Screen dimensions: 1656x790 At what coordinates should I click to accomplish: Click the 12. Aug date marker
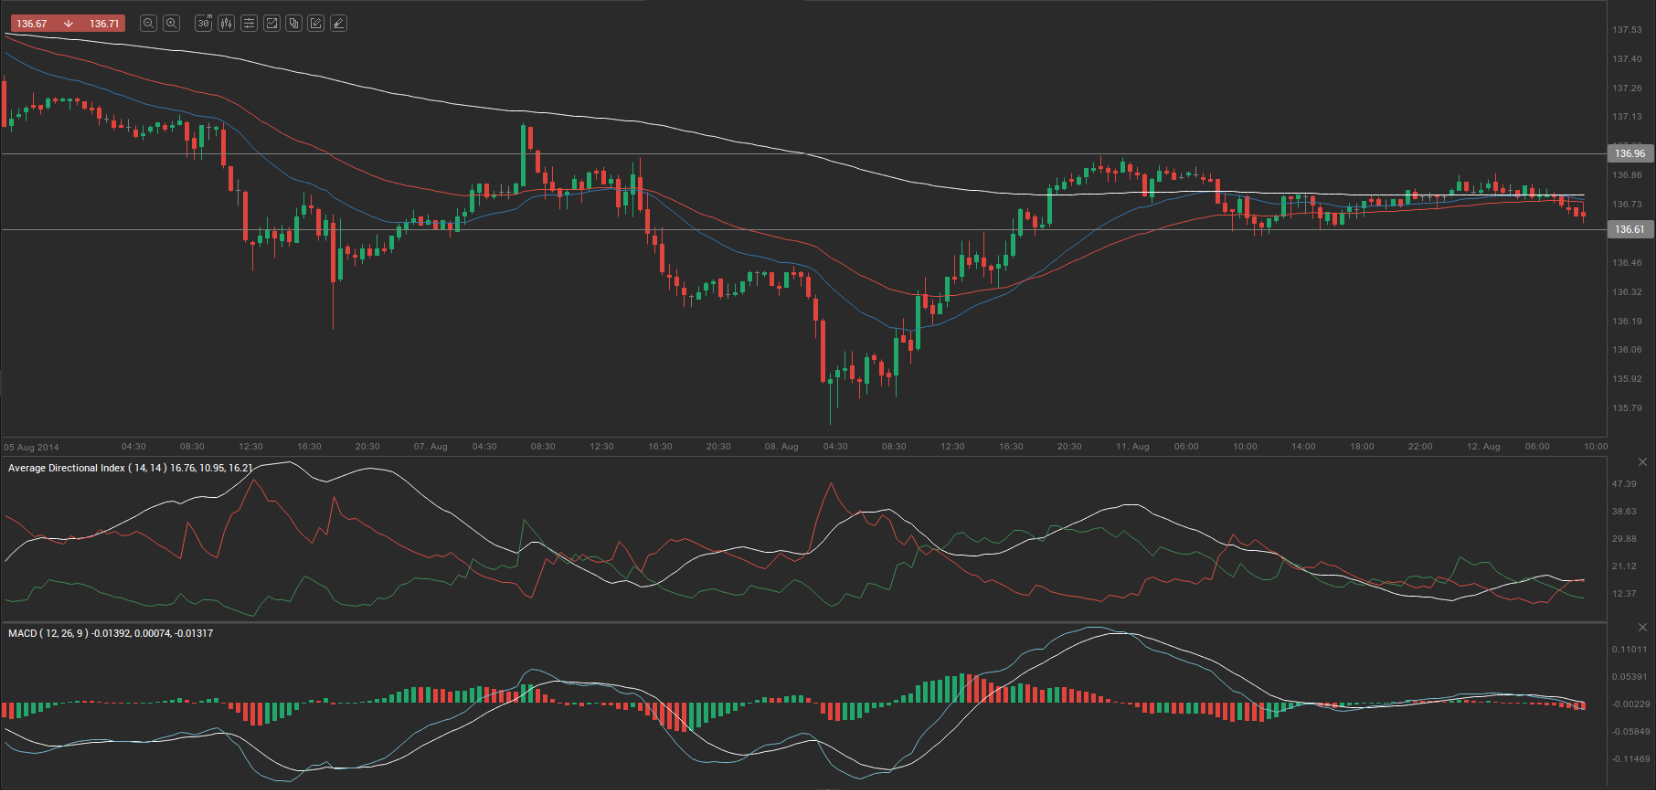1483,447
